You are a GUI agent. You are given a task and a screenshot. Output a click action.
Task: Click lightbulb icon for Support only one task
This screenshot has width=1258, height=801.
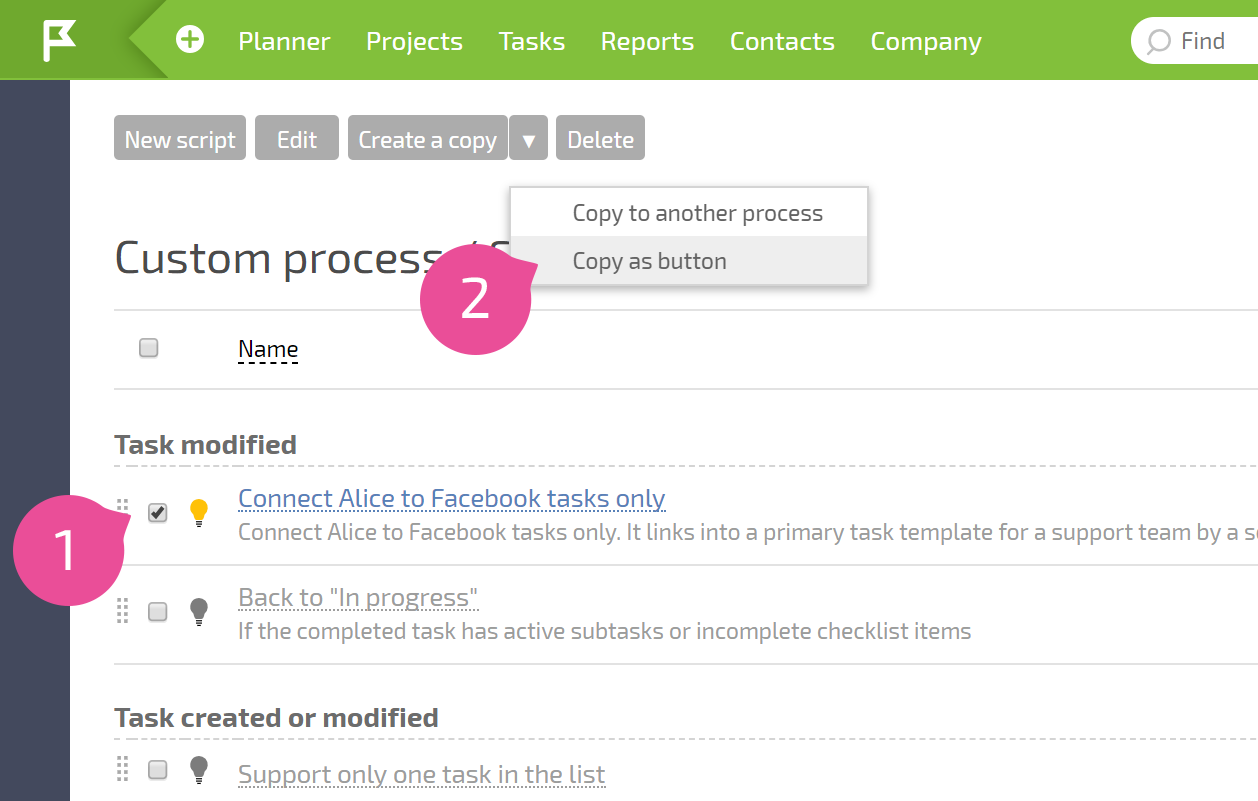(x=199, y=770)
